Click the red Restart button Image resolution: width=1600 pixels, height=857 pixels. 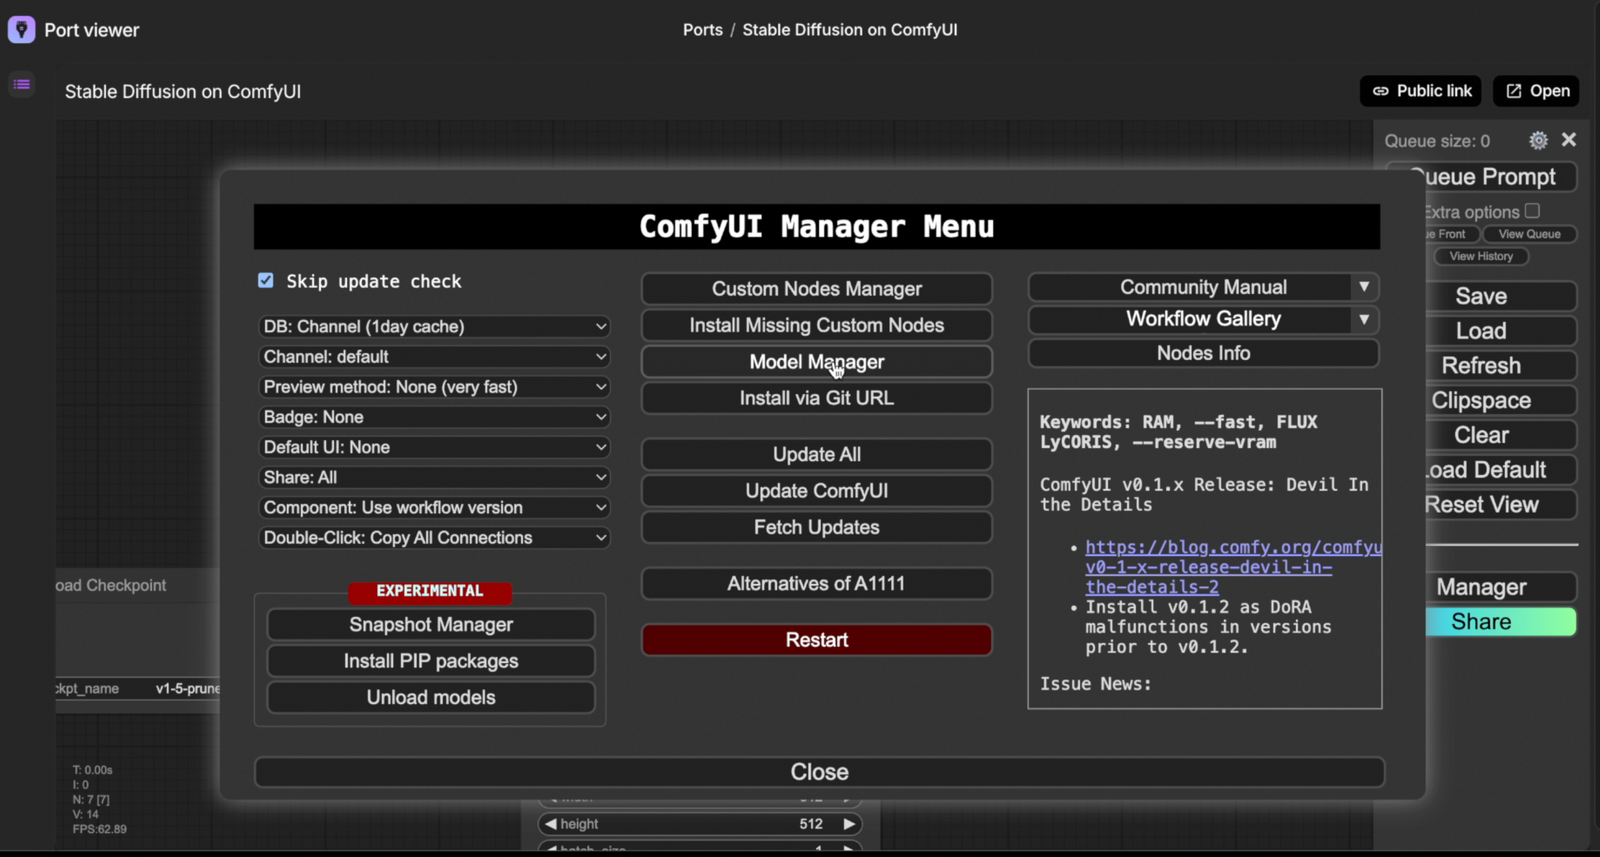(x=817, y=640)
